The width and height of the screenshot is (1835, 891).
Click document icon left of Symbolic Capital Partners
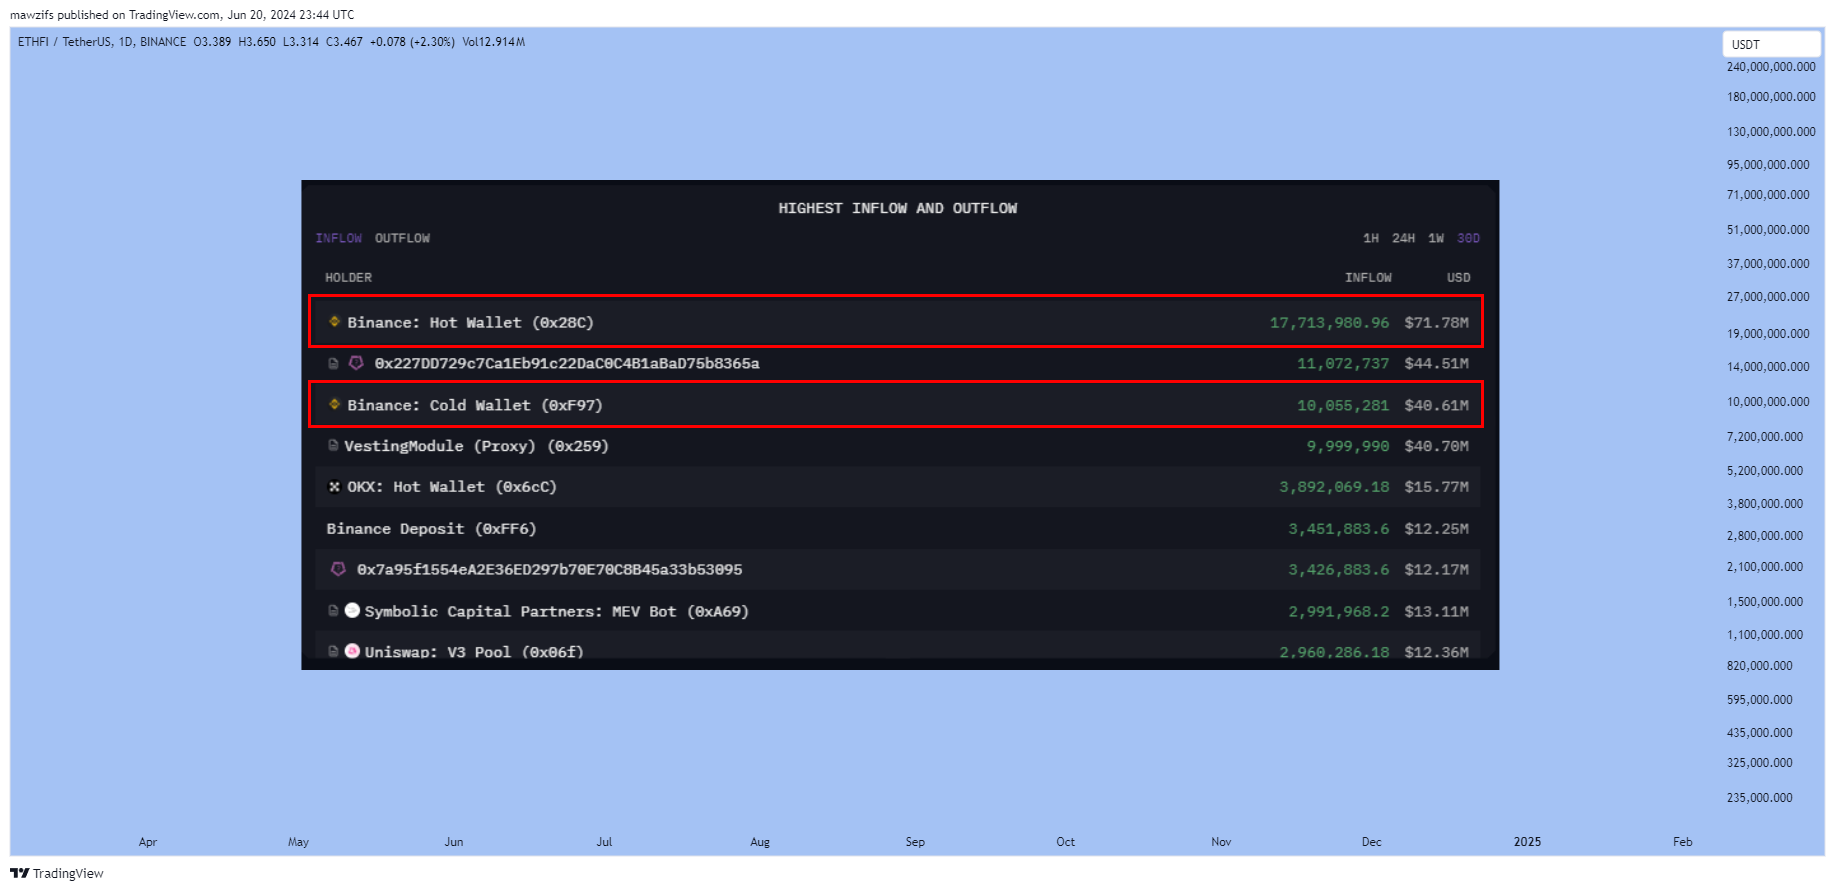pos(333,610)
